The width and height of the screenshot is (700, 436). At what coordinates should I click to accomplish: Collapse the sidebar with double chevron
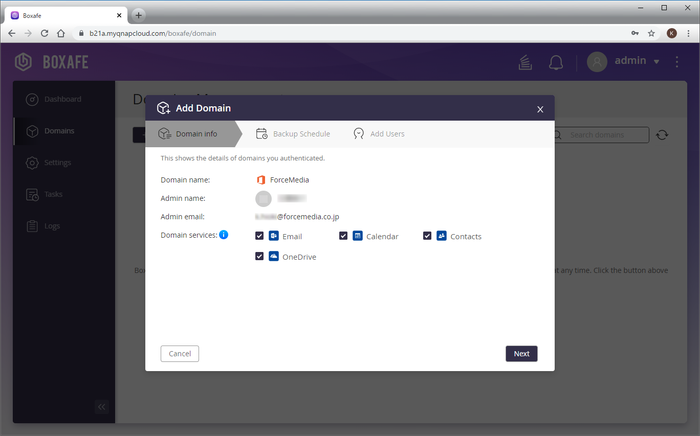[101, 407]
